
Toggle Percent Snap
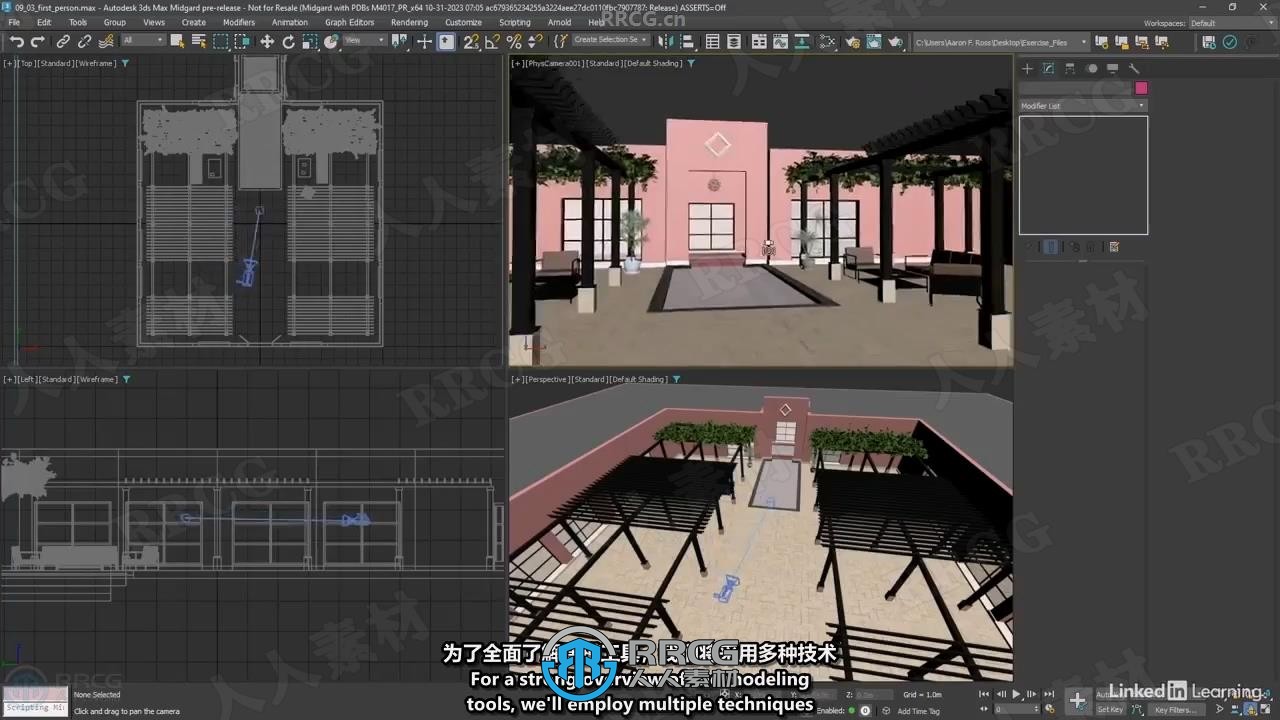click(514, 41)
